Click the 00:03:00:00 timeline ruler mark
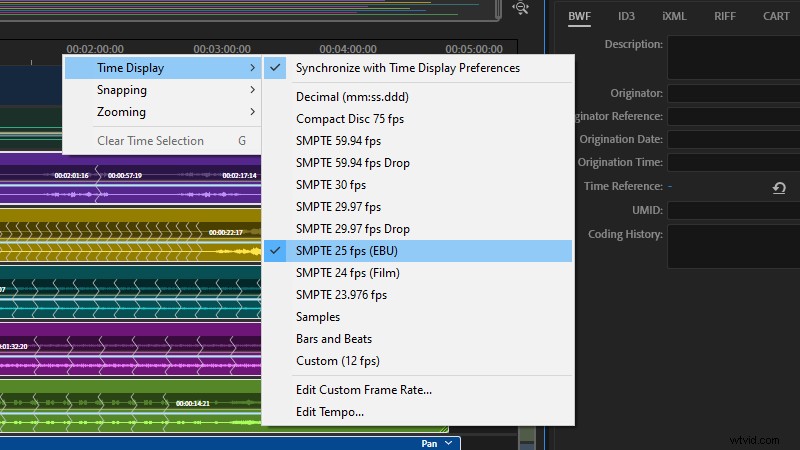 [x=222, y=49]
